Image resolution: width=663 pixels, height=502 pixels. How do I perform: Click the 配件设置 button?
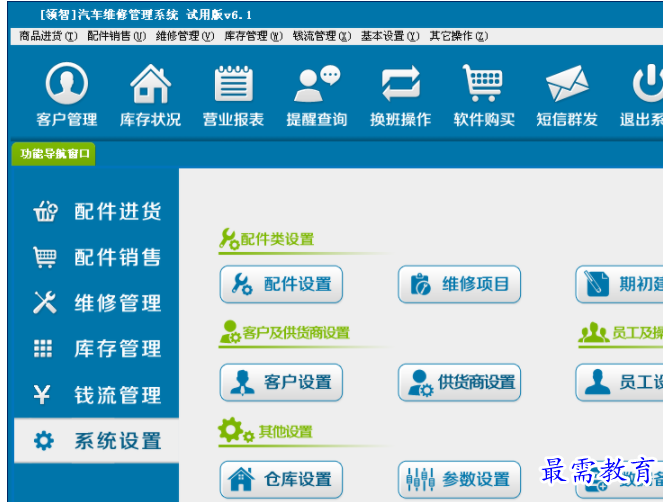pyautogui.click(x=281, y=284)
